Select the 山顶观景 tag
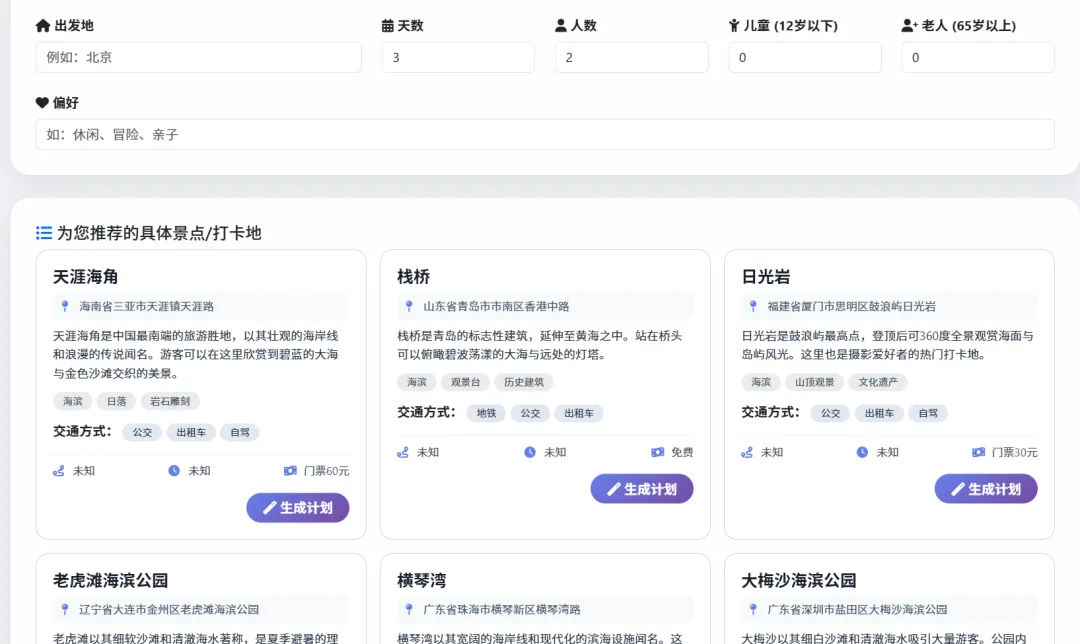Viewport: 1080px width, 644px height. point(814,382)
